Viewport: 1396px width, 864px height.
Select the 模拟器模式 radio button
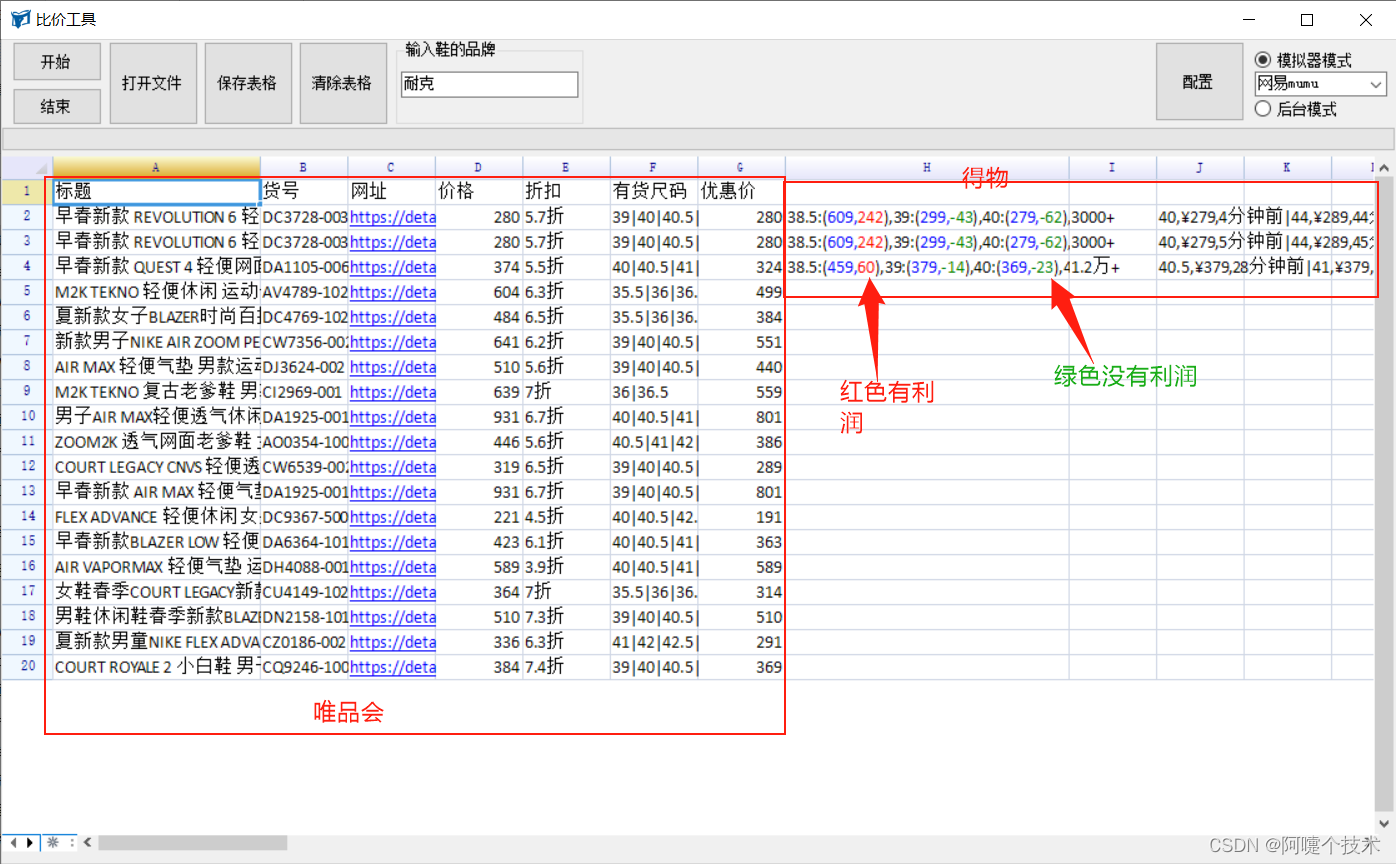[x=1262, y=60]
